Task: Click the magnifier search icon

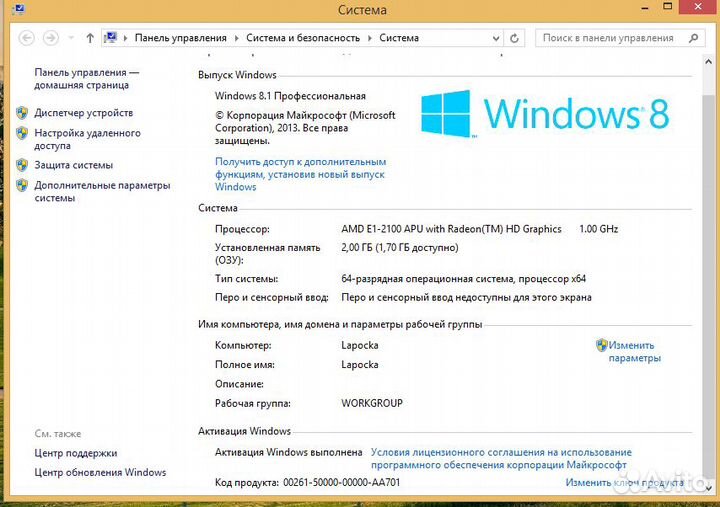Action: click(x=694, y=38)
